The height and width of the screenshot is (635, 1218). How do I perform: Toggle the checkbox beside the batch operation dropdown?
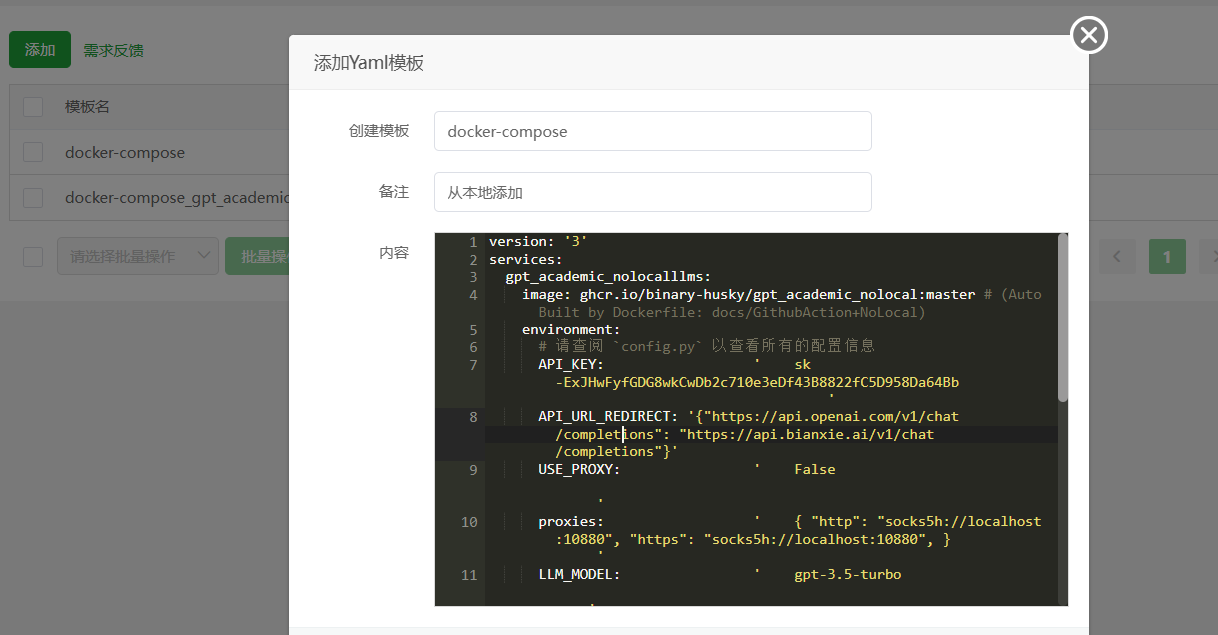[x=33, y=257]
